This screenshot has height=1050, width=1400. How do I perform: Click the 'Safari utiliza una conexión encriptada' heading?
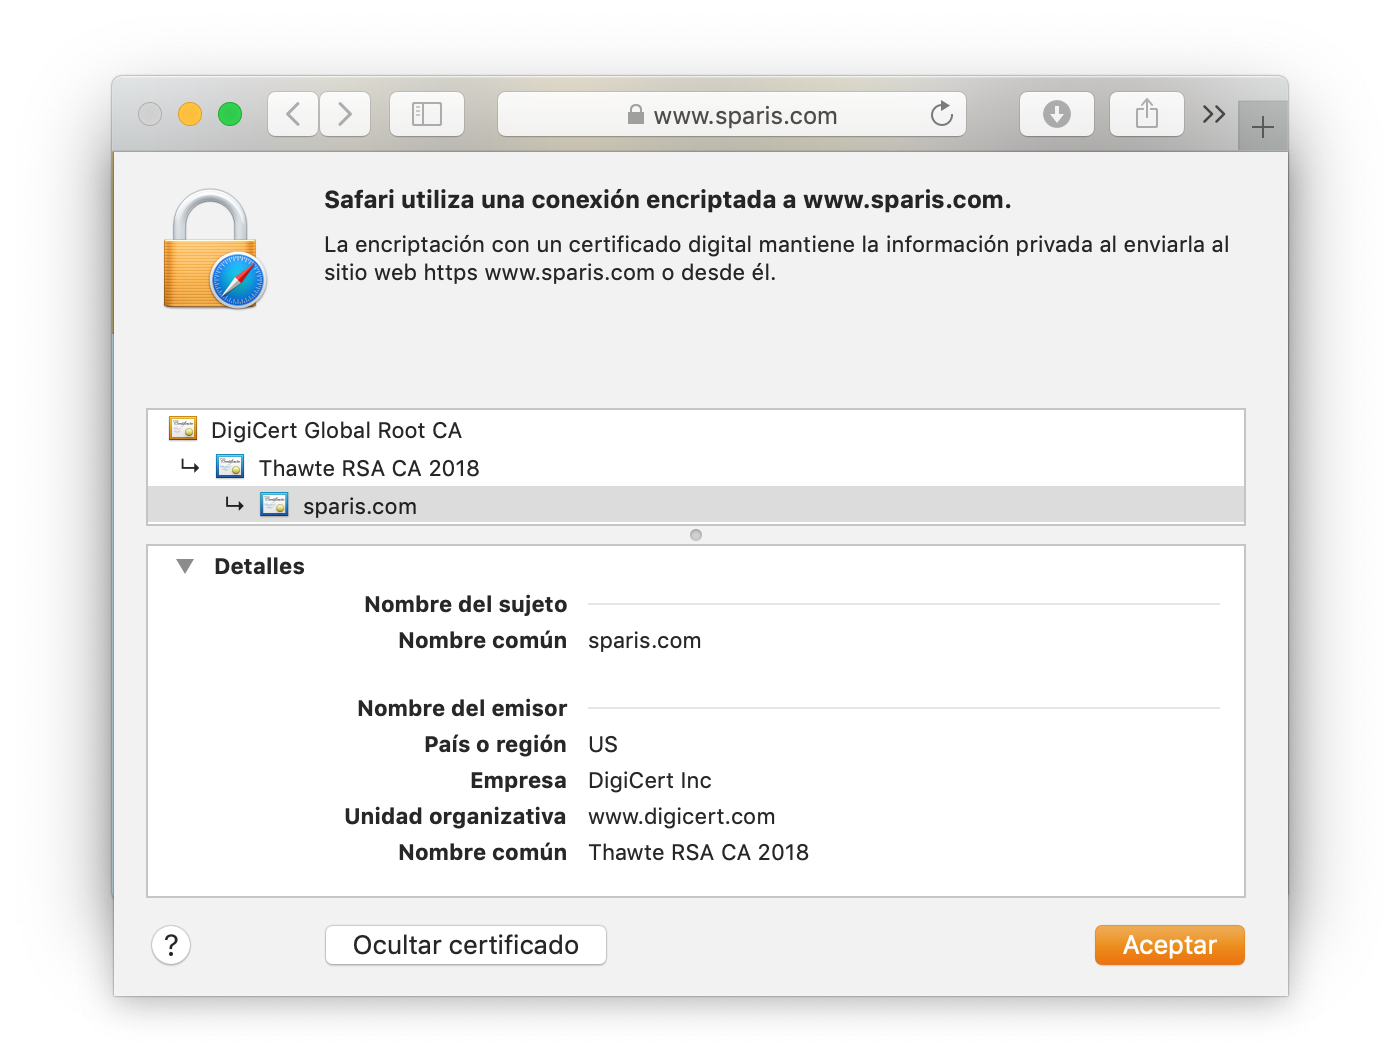click(668, 200)
